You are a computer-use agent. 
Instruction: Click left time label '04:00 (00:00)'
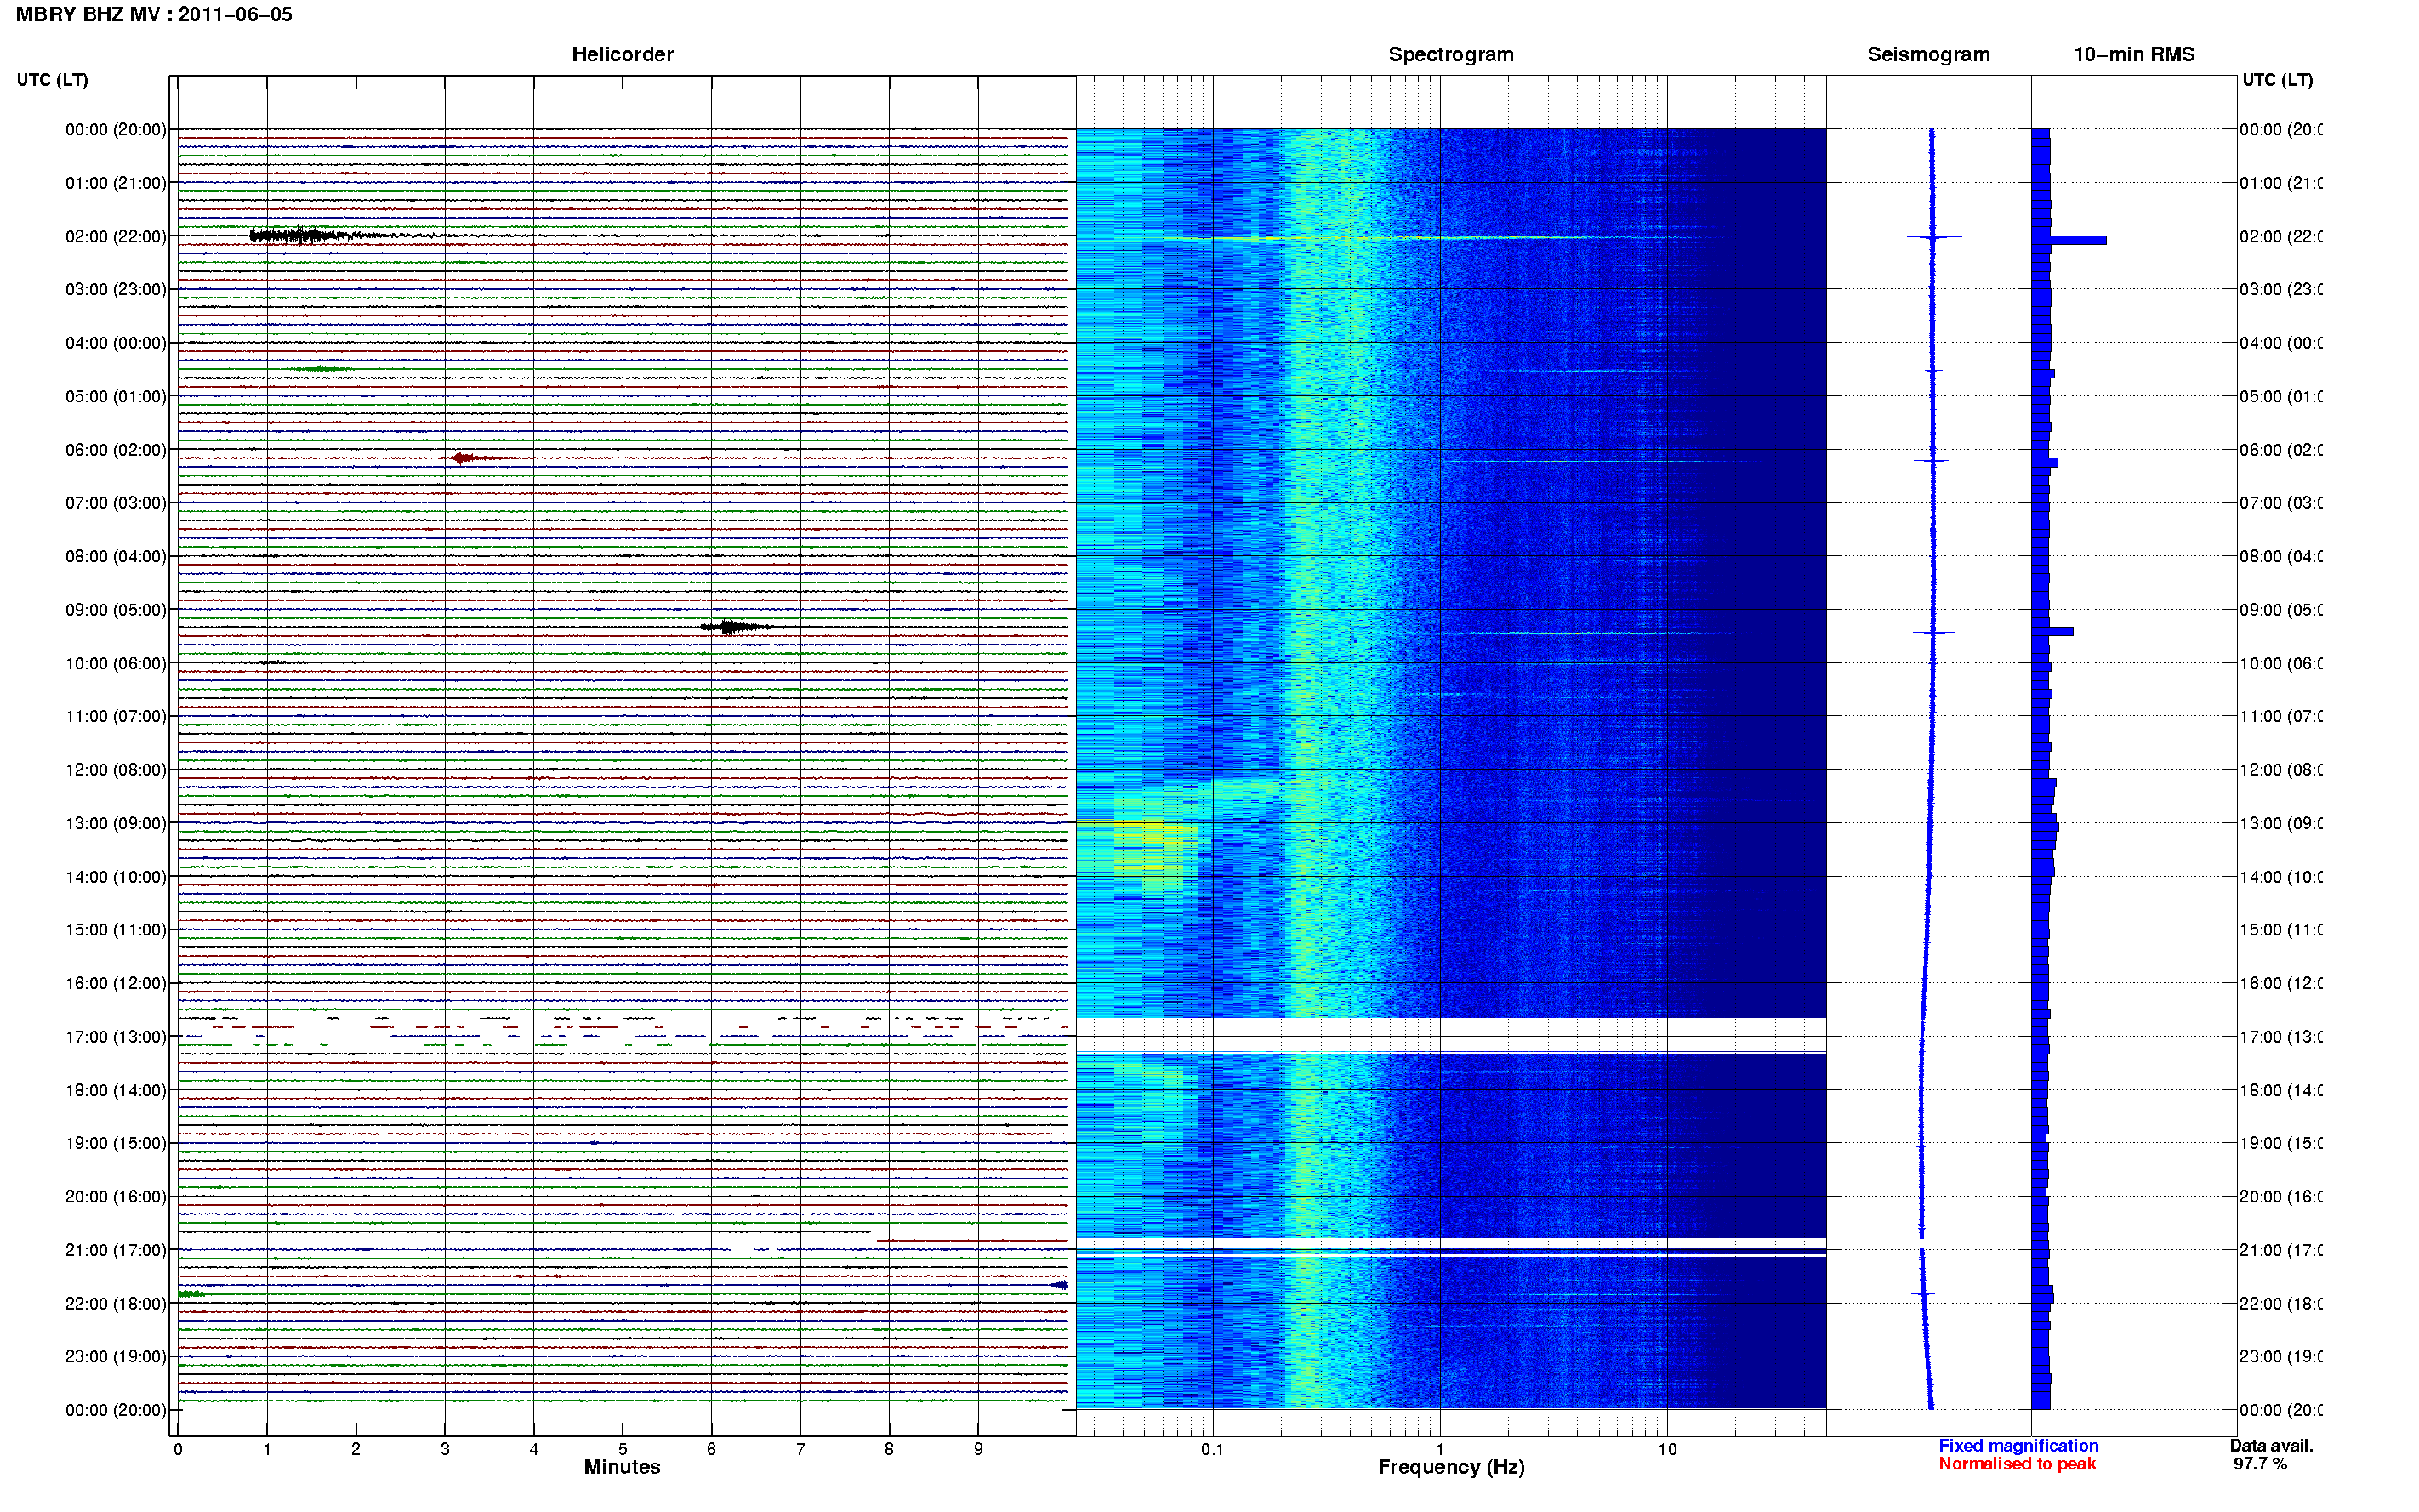(x=116, y=343)
